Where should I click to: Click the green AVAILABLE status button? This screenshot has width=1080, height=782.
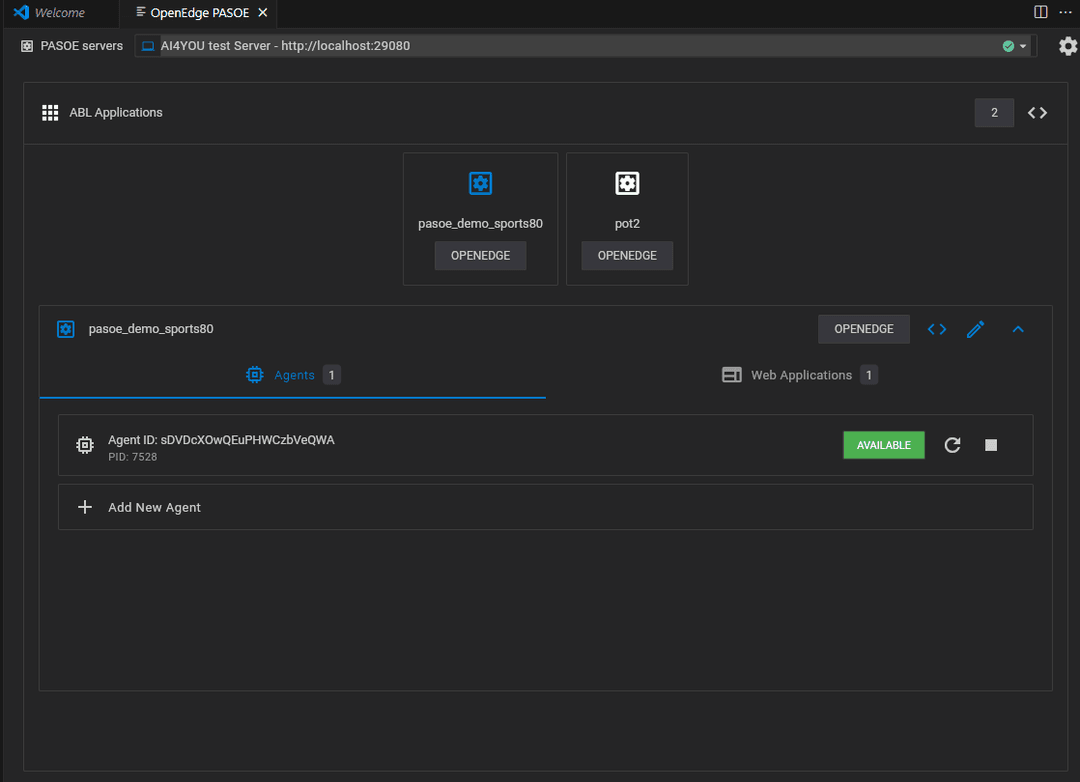[x=884, y=445]
